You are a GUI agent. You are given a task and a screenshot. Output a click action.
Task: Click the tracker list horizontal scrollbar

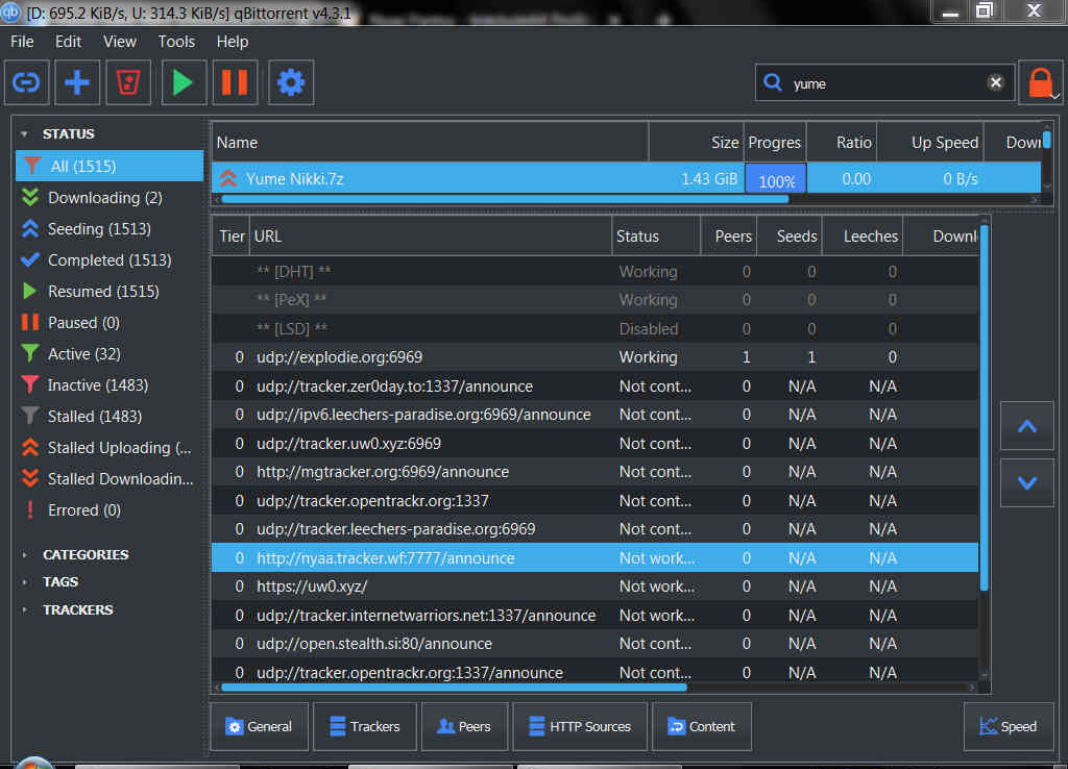(x=454, y=687)
